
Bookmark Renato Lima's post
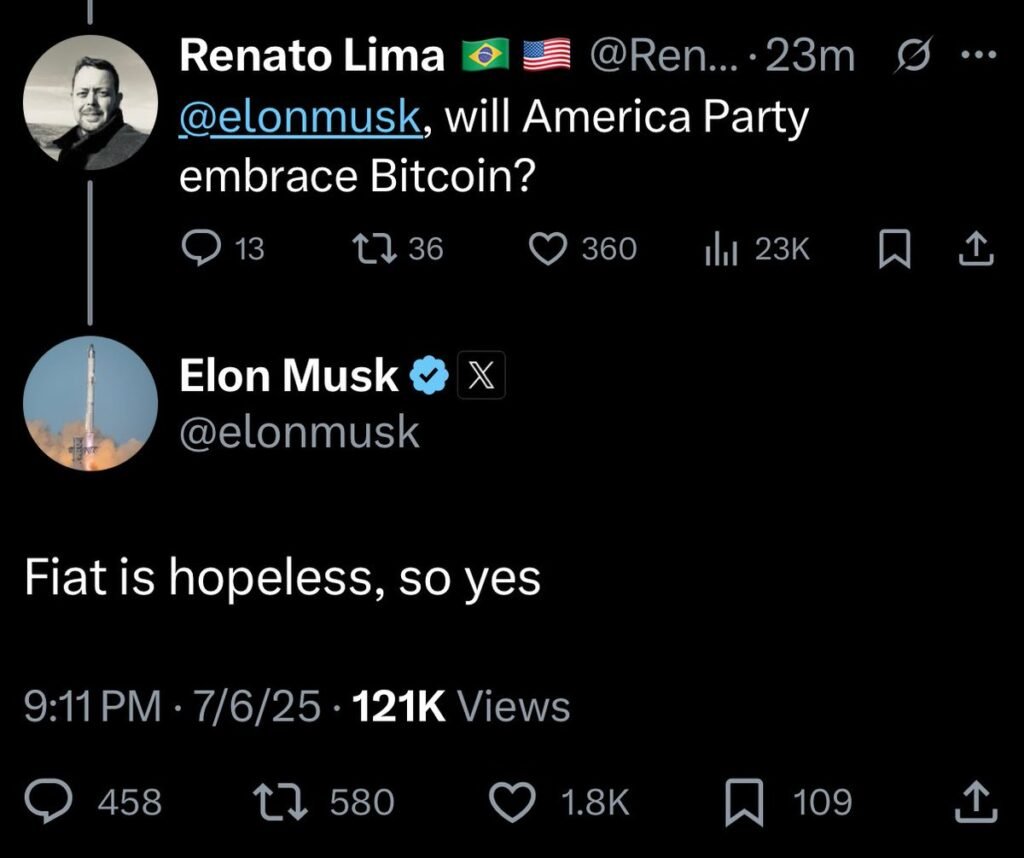coord(894,249)
